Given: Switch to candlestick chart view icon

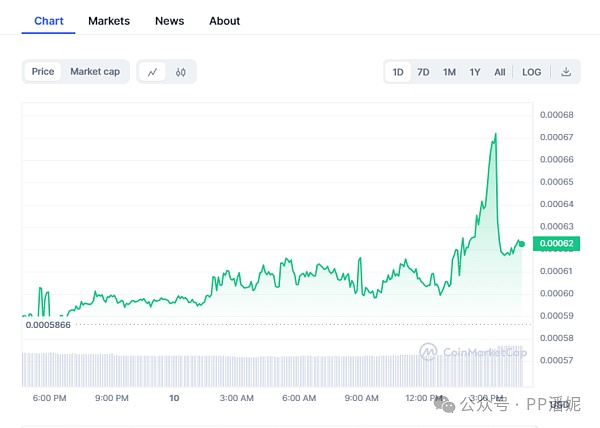Looking at the screenshot, I should (181, 72).
